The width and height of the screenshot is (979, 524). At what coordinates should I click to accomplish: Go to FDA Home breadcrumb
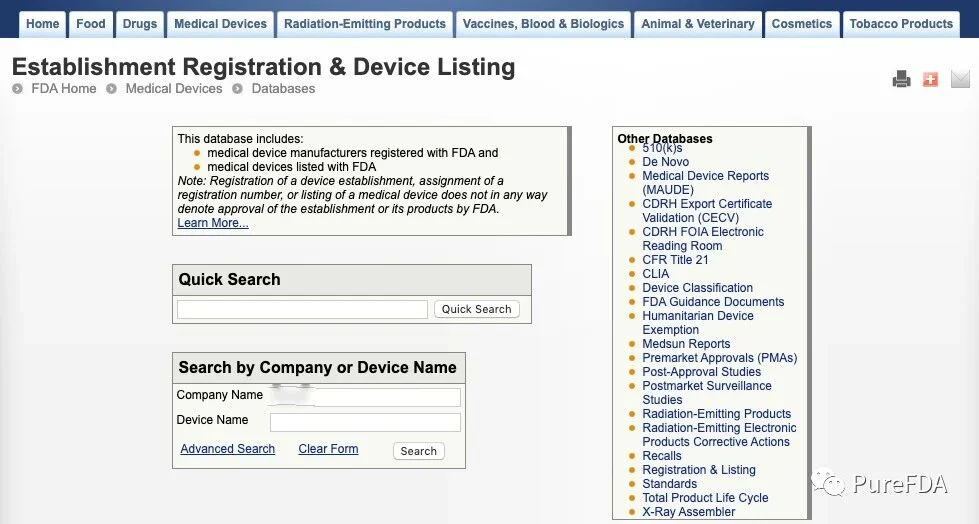[x=64, y=89]
